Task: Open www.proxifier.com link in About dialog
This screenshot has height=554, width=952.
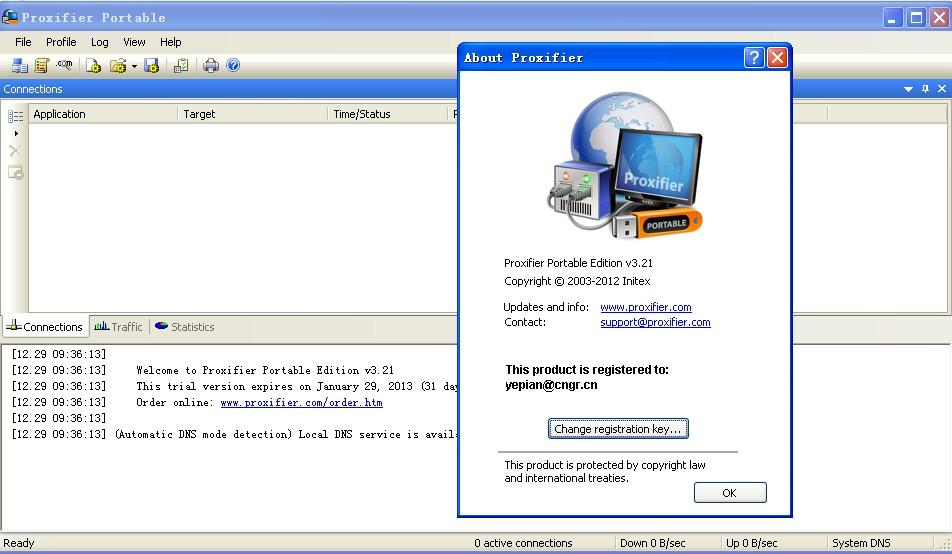Action: tap(646, 307)
